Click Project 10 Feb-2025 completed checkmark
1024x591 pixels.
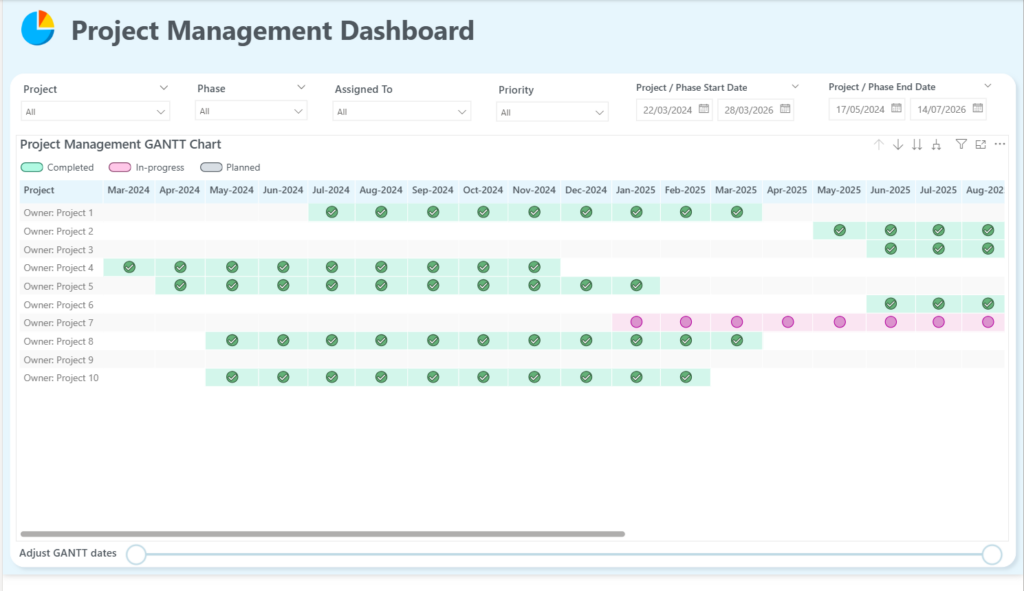click(686, 376)
